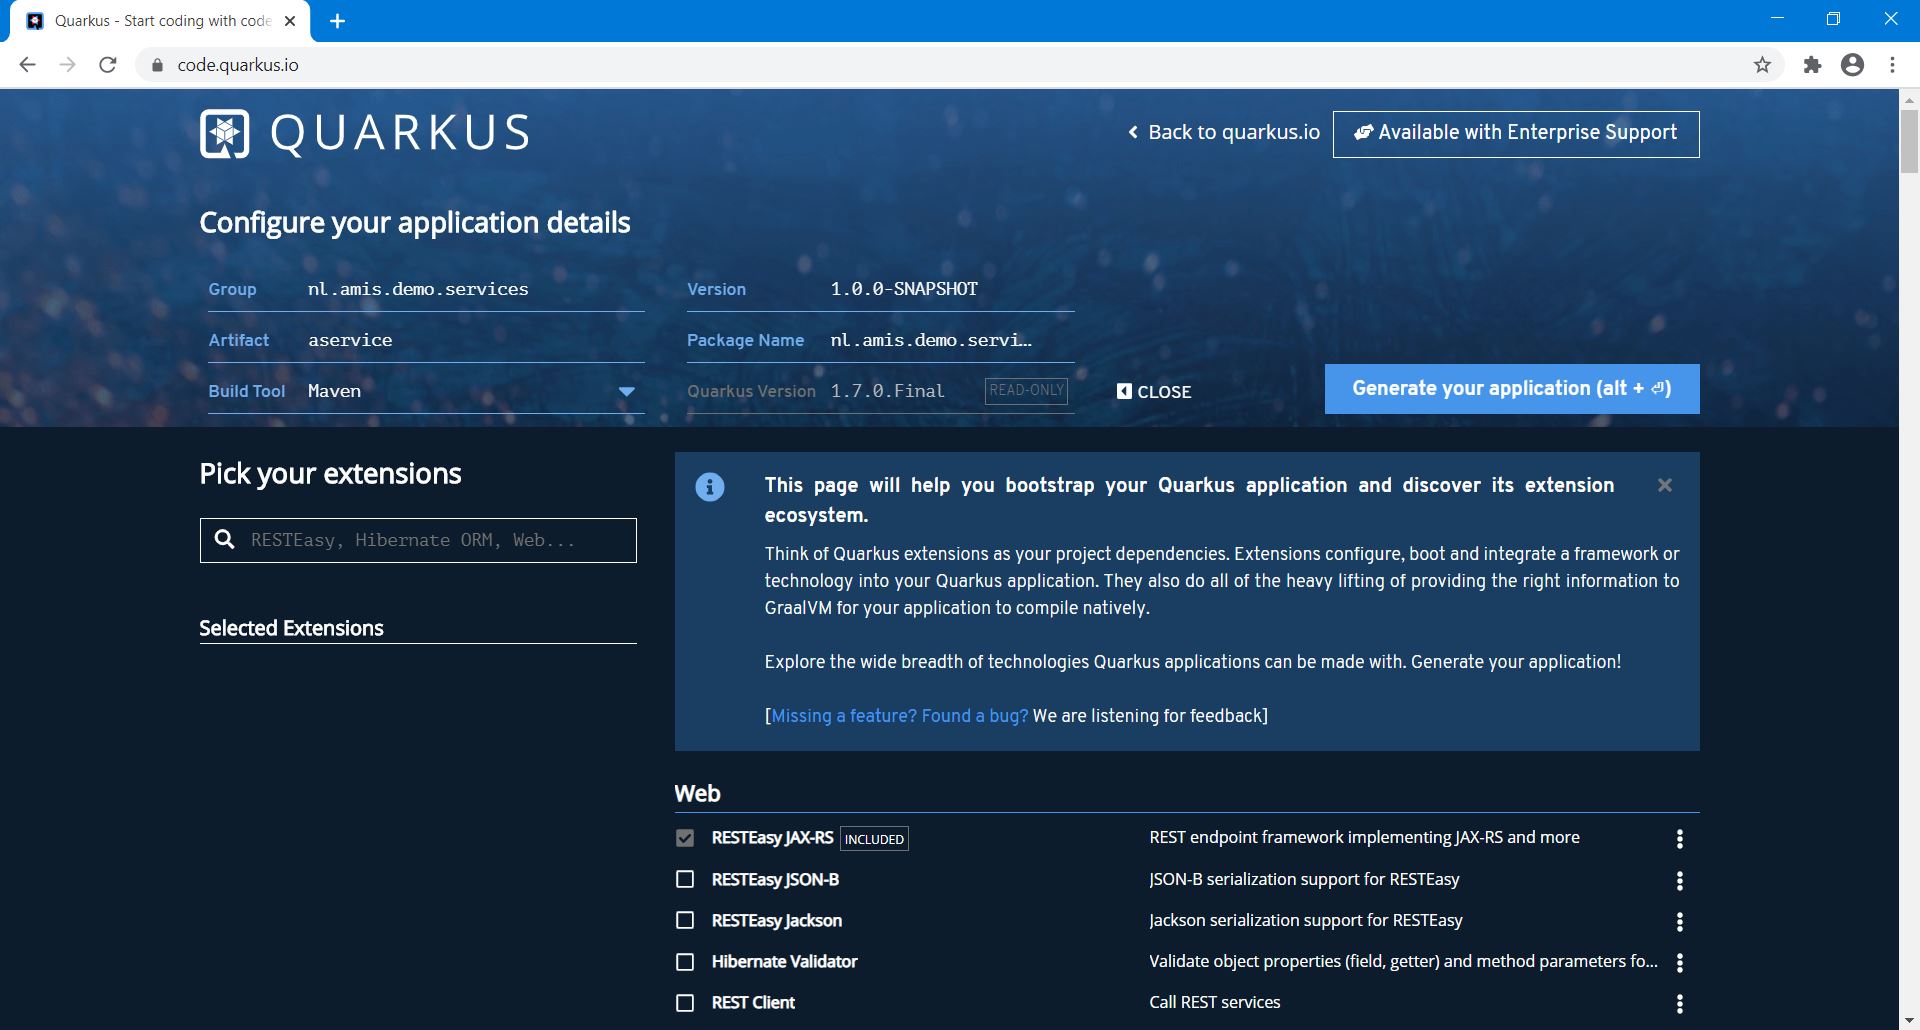Enable the Hibernate Validator checkbox

pos(685,962)
